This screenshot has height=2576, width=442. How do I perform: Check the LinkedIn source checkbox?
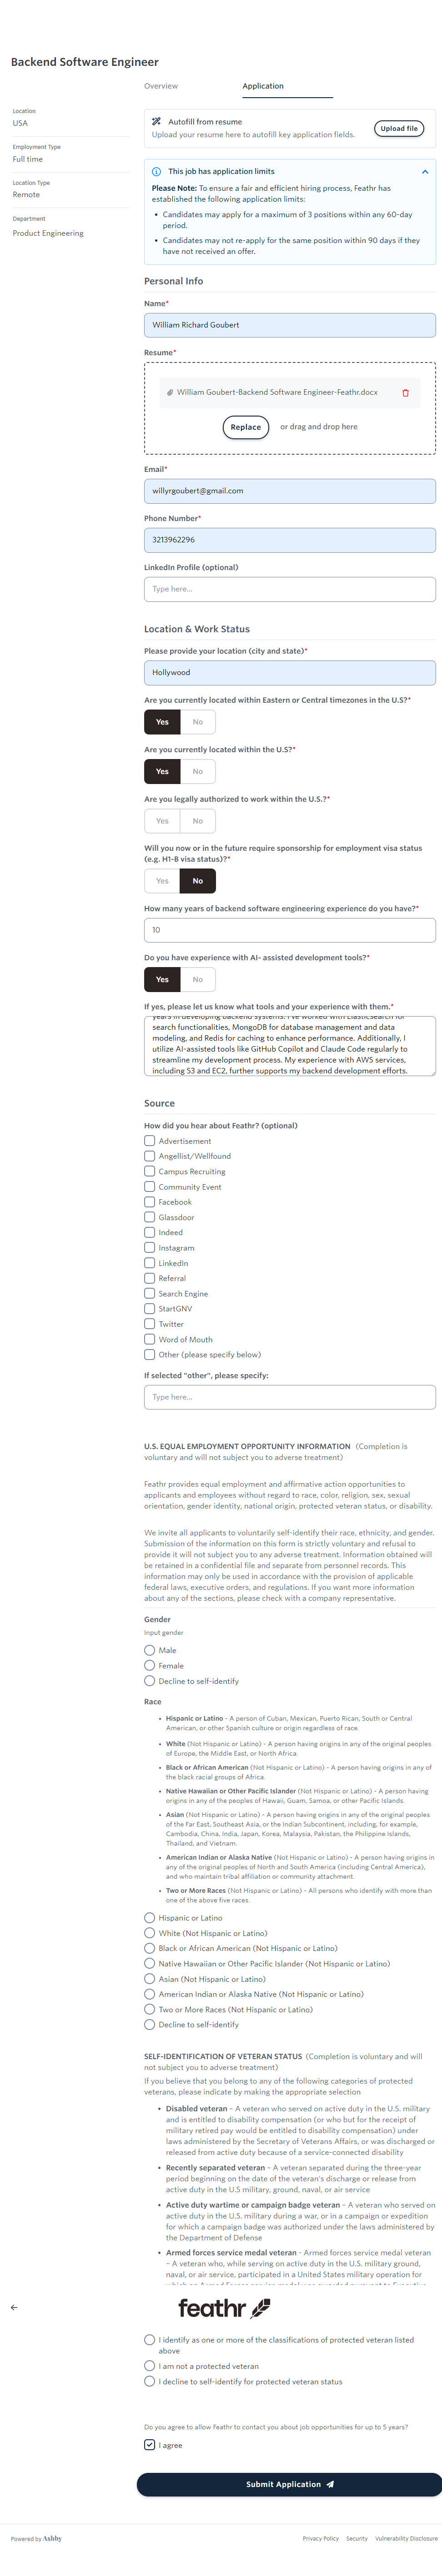150,1263
